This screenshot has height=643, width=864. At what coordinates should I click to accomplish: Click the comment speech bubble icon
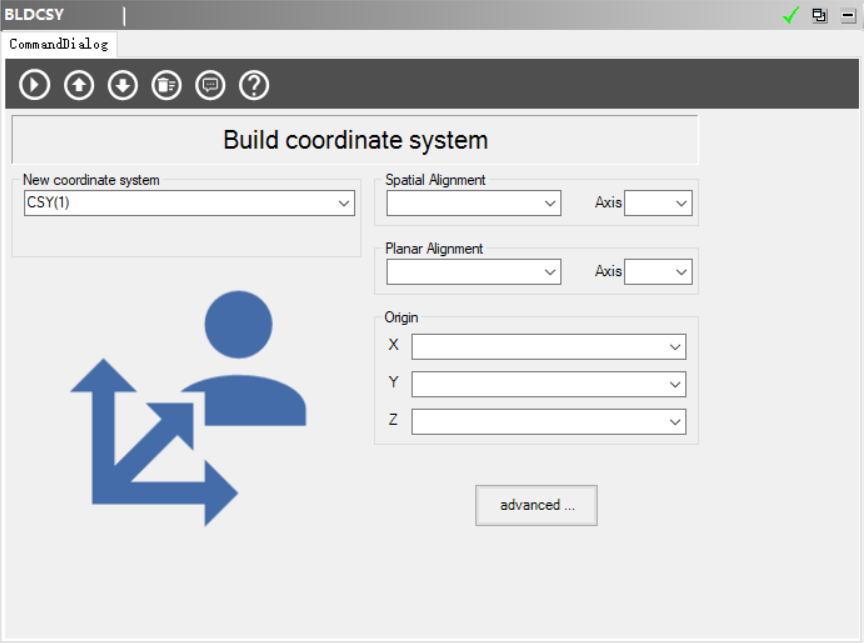210,85
